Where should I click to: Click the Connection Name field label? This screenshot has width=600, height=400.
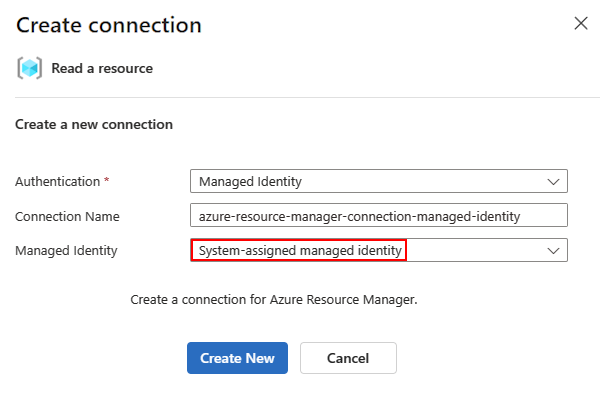(x=67, y=216)
